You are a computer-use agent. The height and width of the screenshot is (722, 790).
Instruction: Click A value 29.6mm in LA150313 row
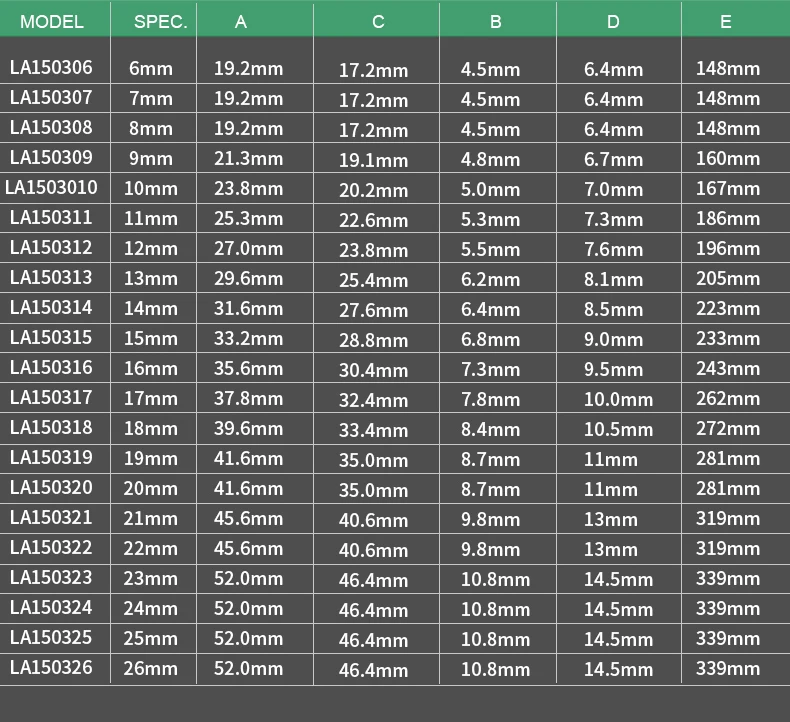[248, 279]
